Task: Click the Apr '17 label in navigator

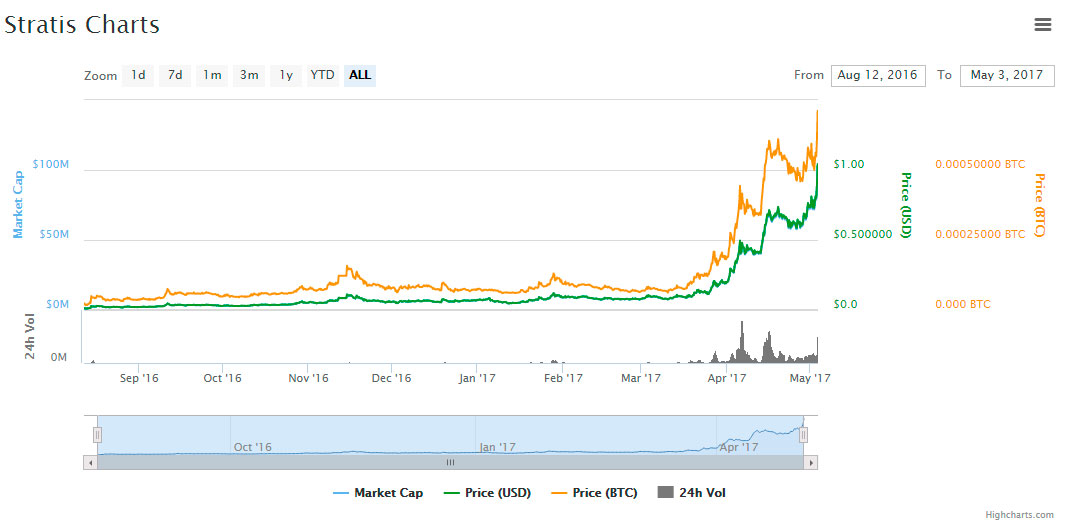Action: (x=739, y=447)
